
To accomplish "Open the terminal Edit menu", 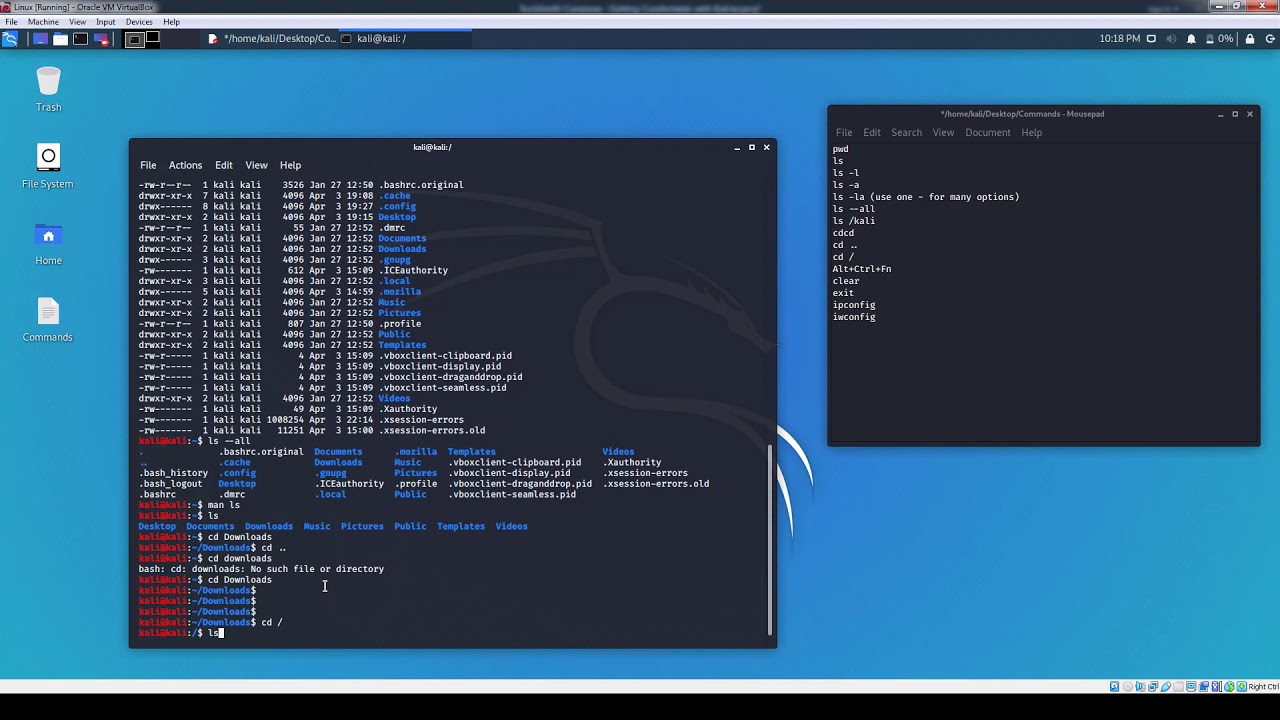I will (x=223, y=165).
